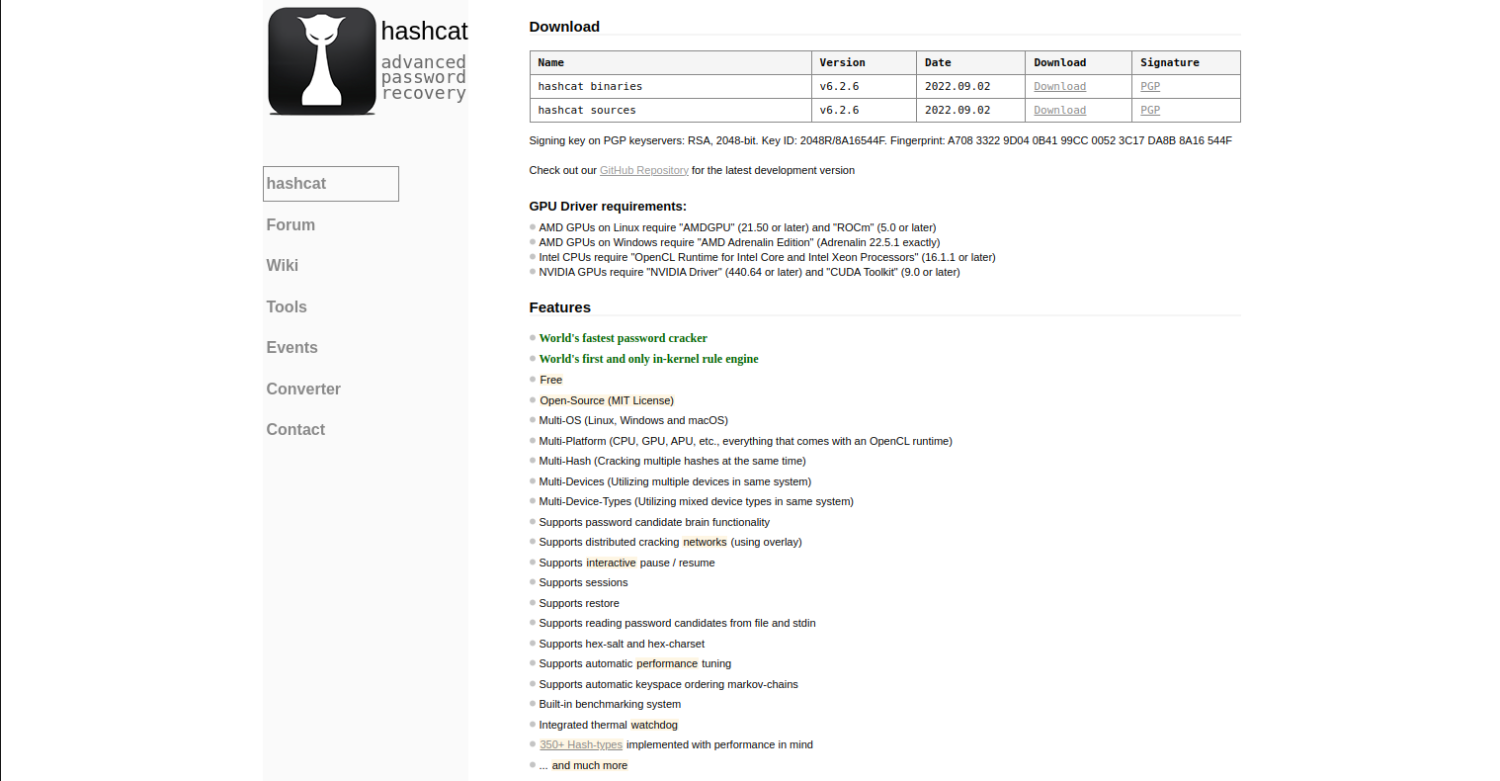Click the highlighted word networks
This screenshot has height=781, width=1500.
point(704,542)
